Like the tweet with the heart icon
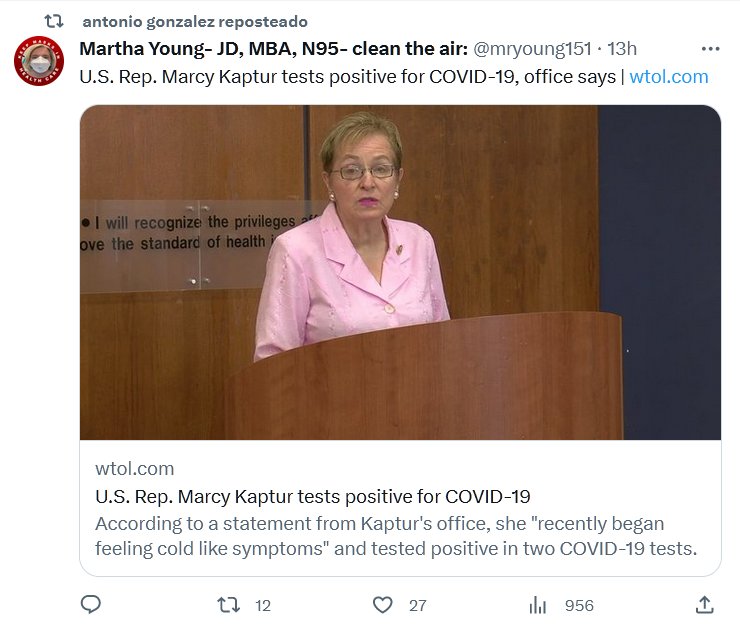740x626 pixels. 382,605
